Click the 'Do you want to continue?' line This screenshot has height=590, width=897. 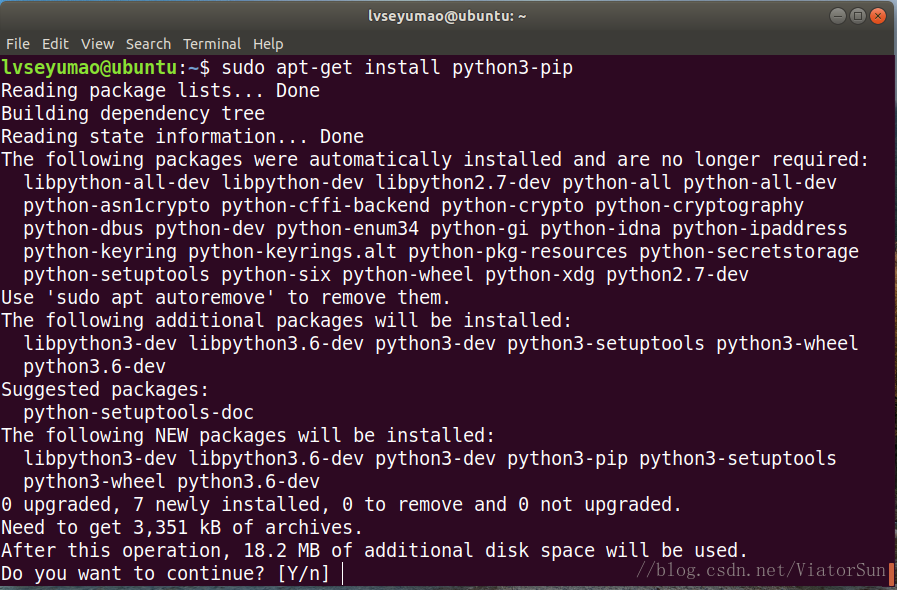(165, 573)
